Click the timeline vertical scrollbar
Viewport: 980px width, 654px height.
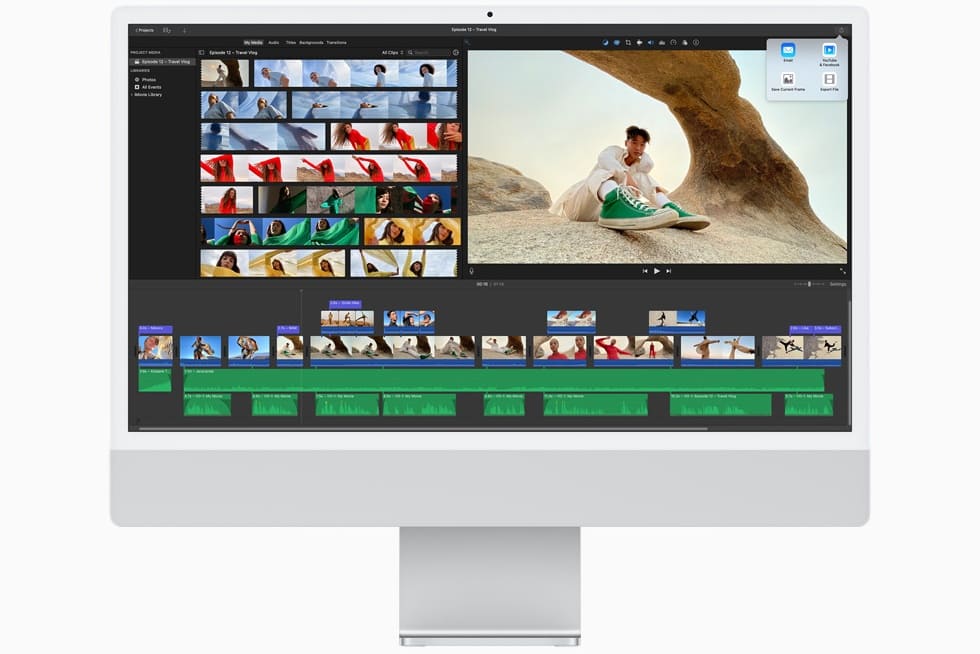[x=849, y=363]
